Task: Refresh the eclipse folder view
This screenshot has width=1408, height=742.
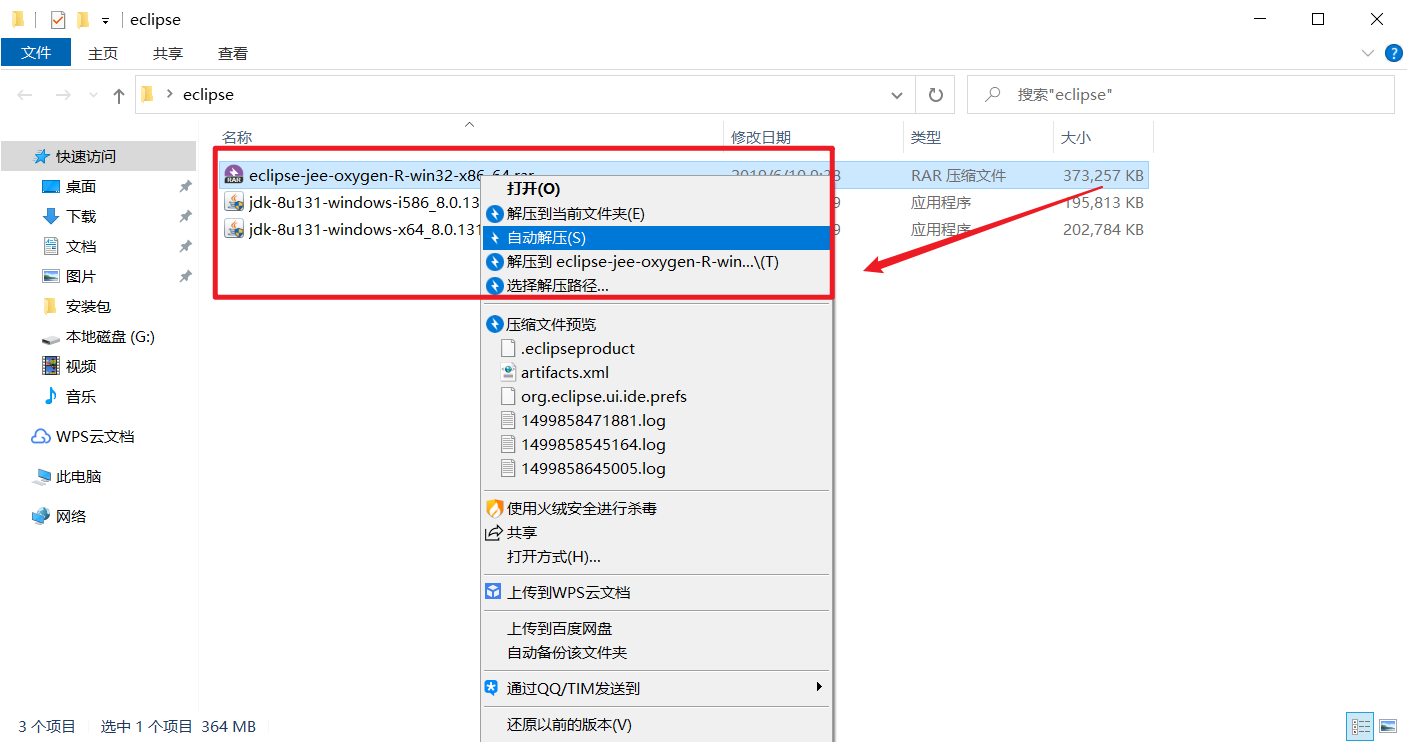Action: (936, 95)
